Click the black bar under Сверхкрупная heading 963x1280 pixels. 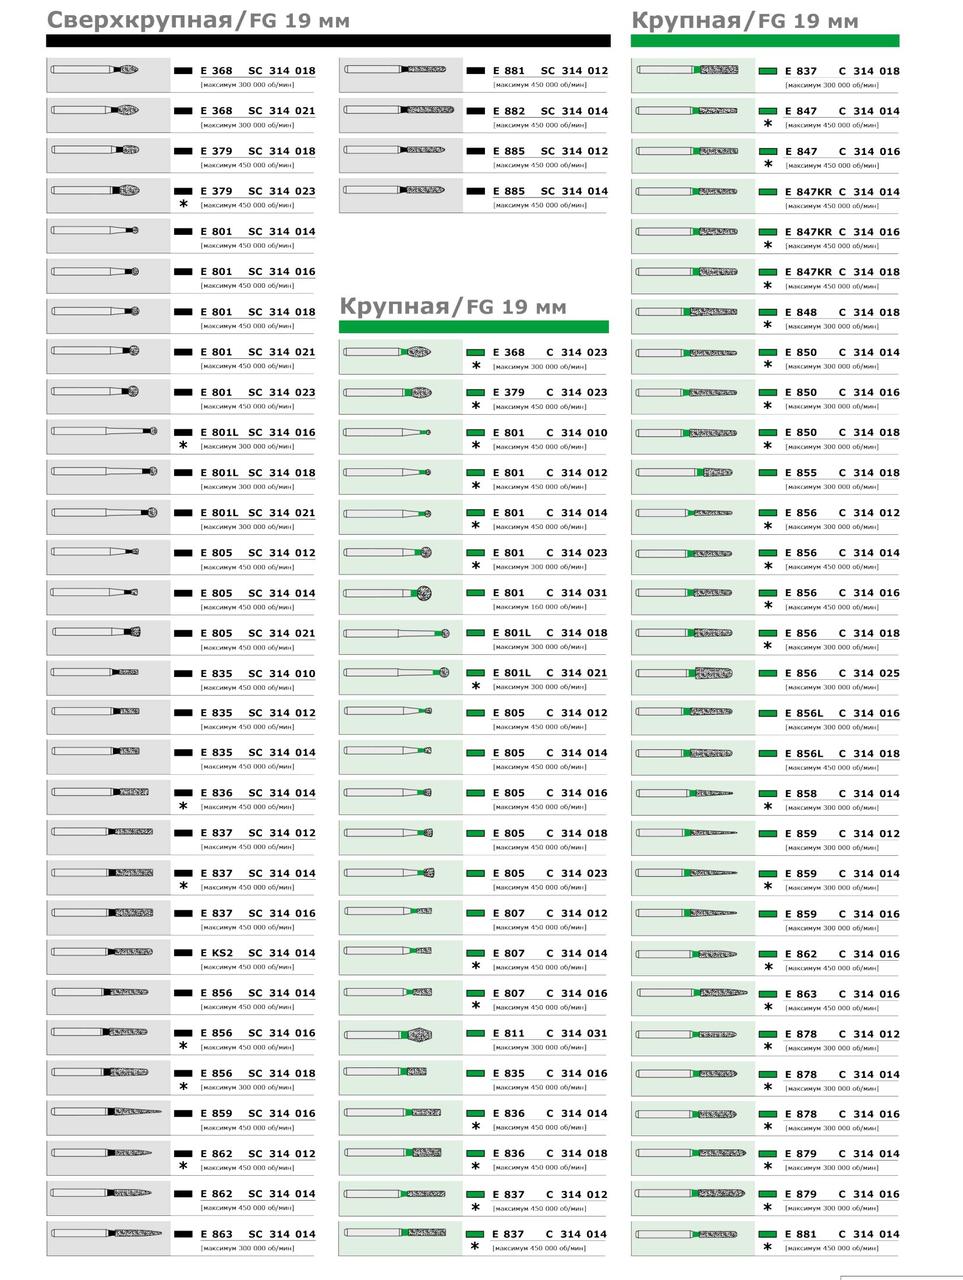tap(327, 41)
